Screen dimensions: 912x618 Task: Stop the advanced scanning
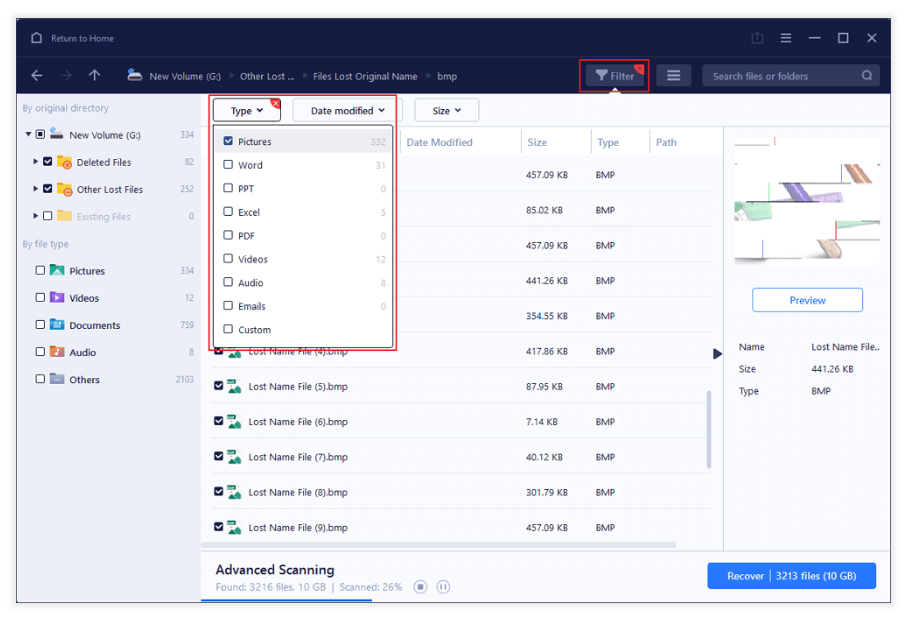421,587
